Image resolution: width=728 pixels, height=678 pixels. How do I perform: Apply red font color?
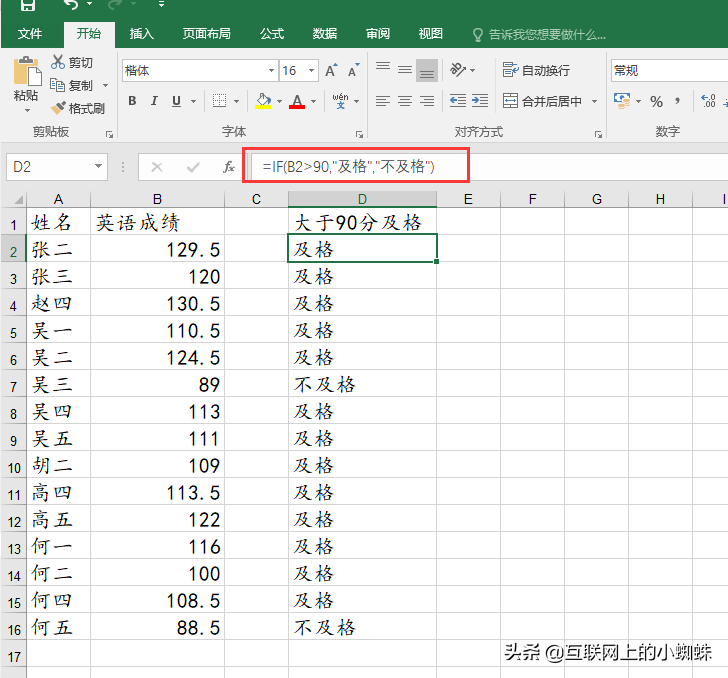pos(297,101)
